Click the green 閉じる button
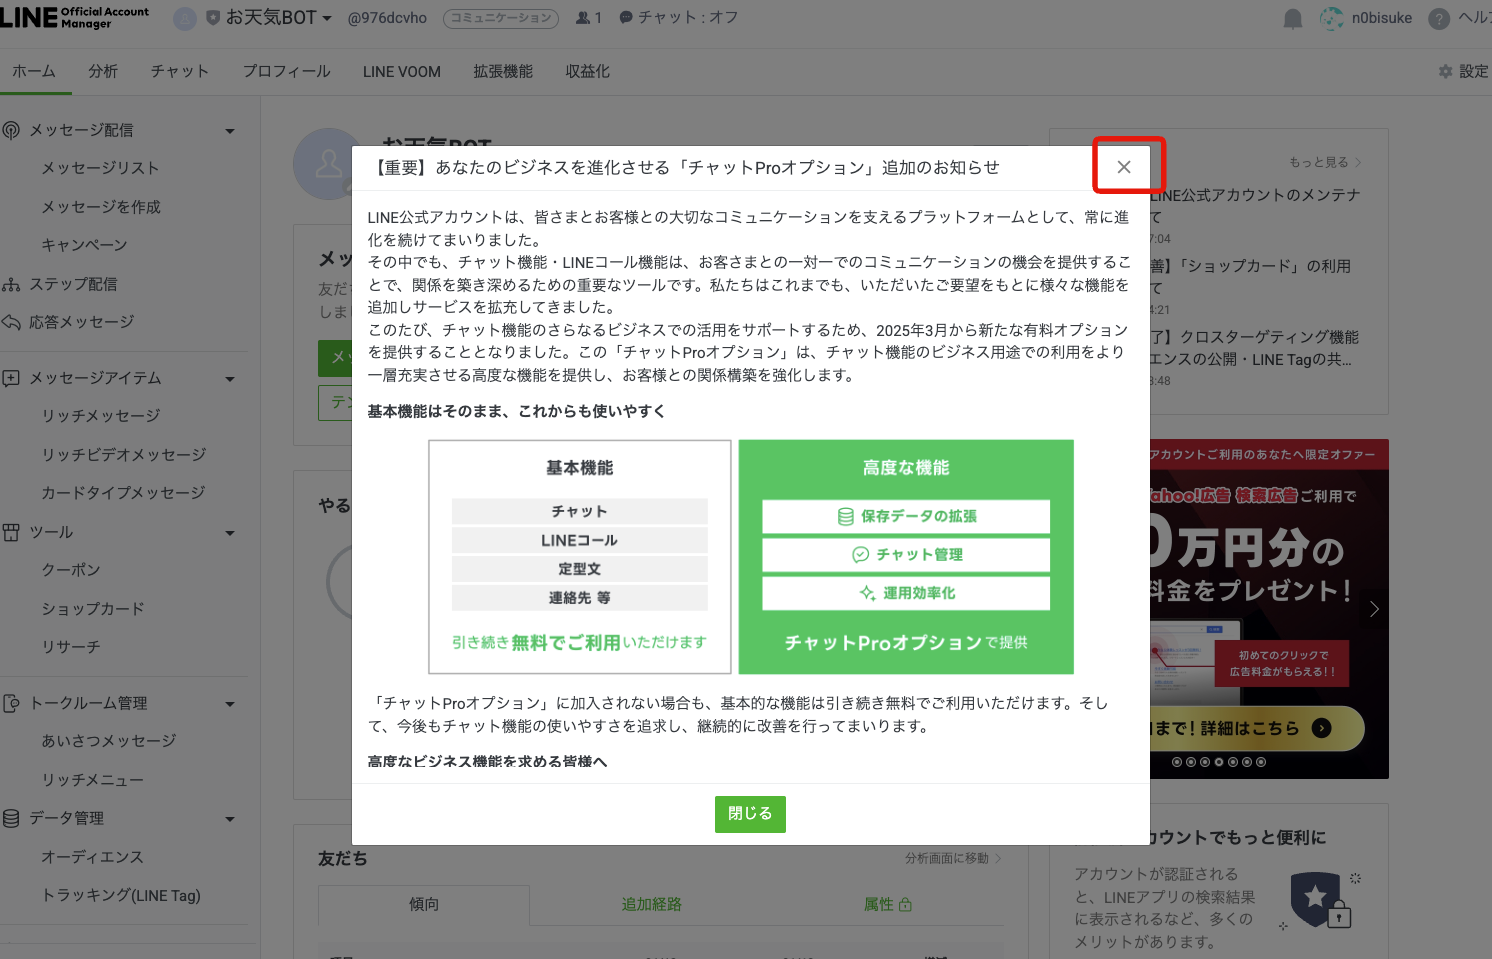This screenshot has height=959, width=1492. 750,814
